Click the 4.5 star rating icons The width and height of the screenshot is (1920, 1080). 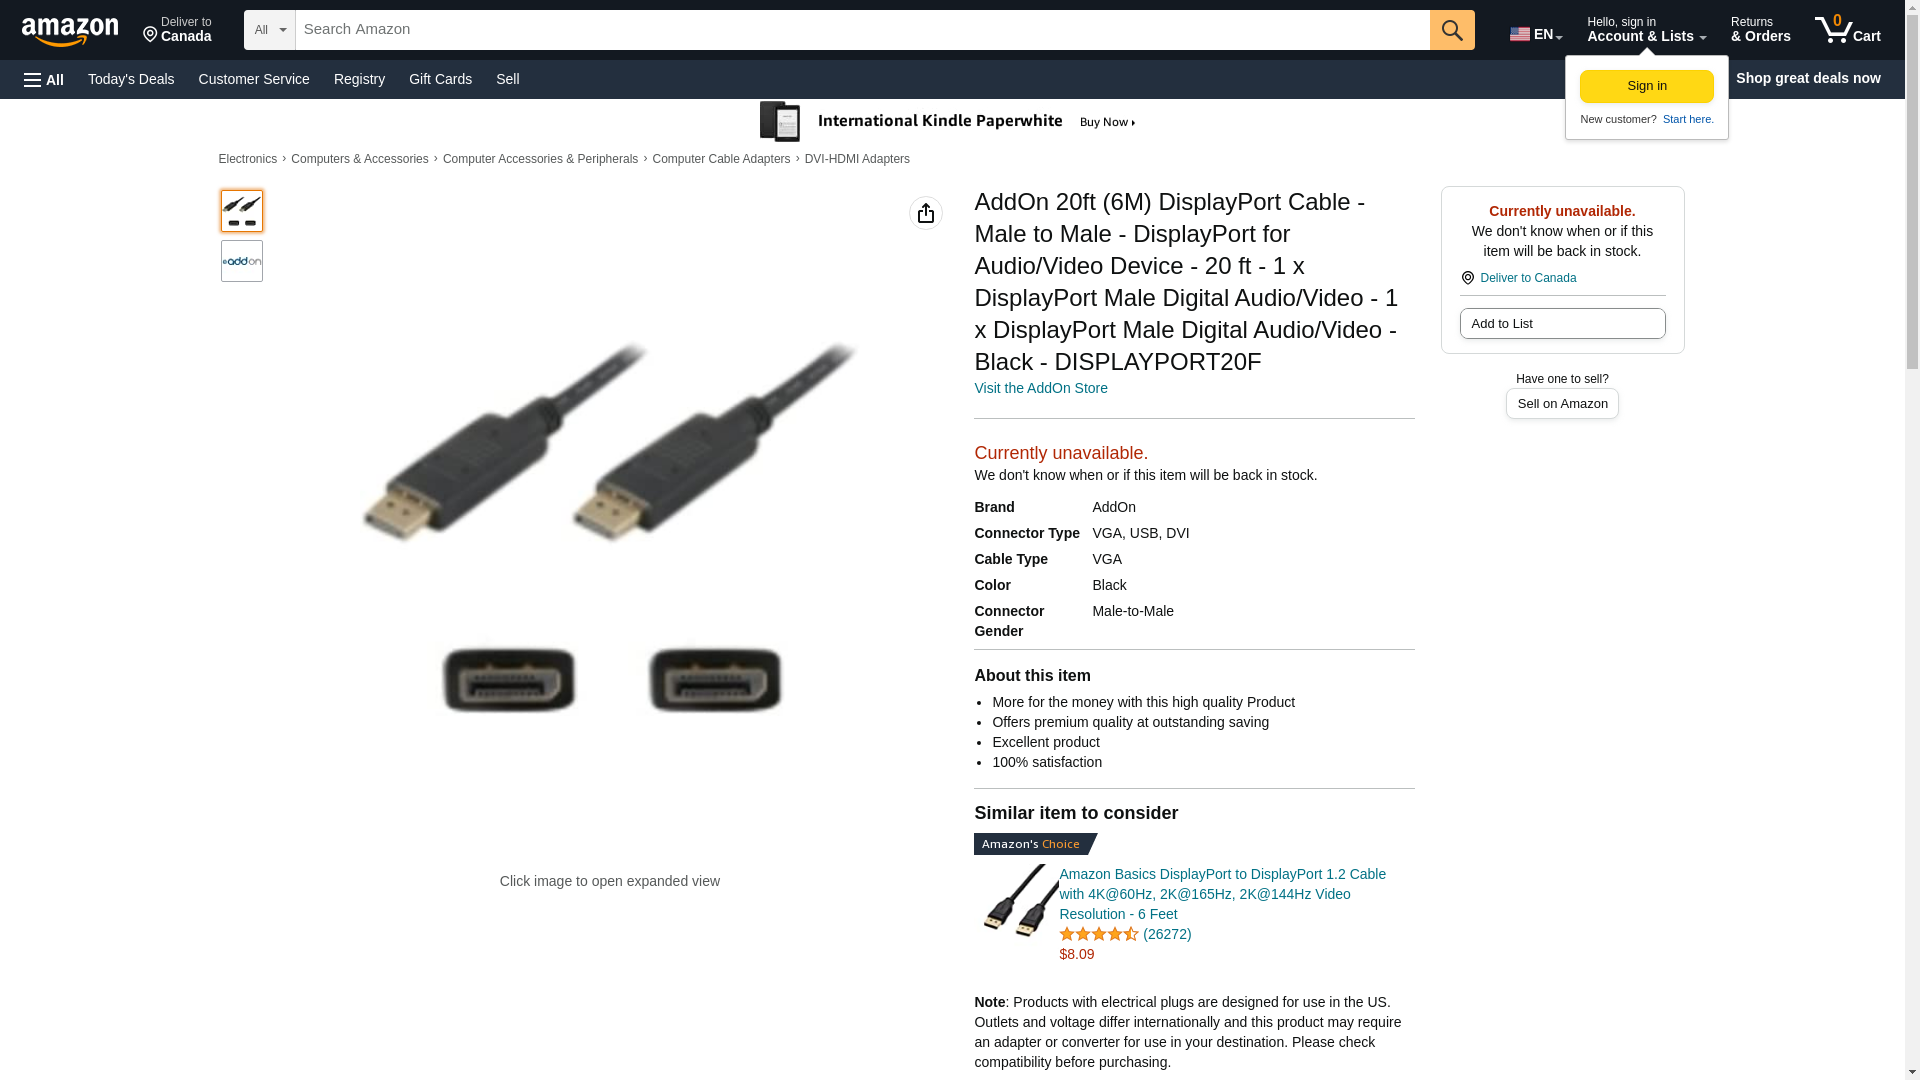tap(1098, 934)
